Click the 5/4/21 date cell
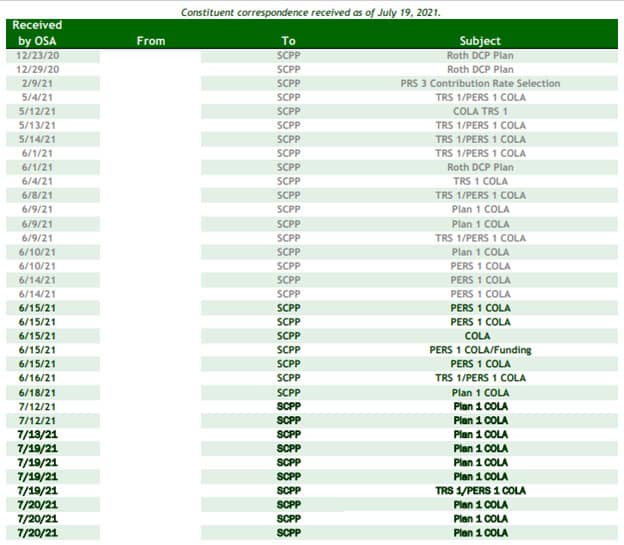The width and height of the screenshot is (624, 545). coord(38,98)
